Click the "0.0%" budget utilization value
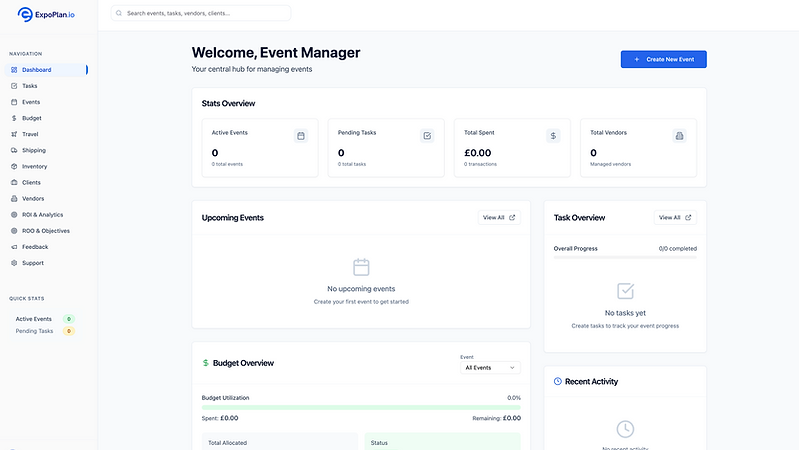799x450 pixels. pyautogui.click(x=514, y=398)
